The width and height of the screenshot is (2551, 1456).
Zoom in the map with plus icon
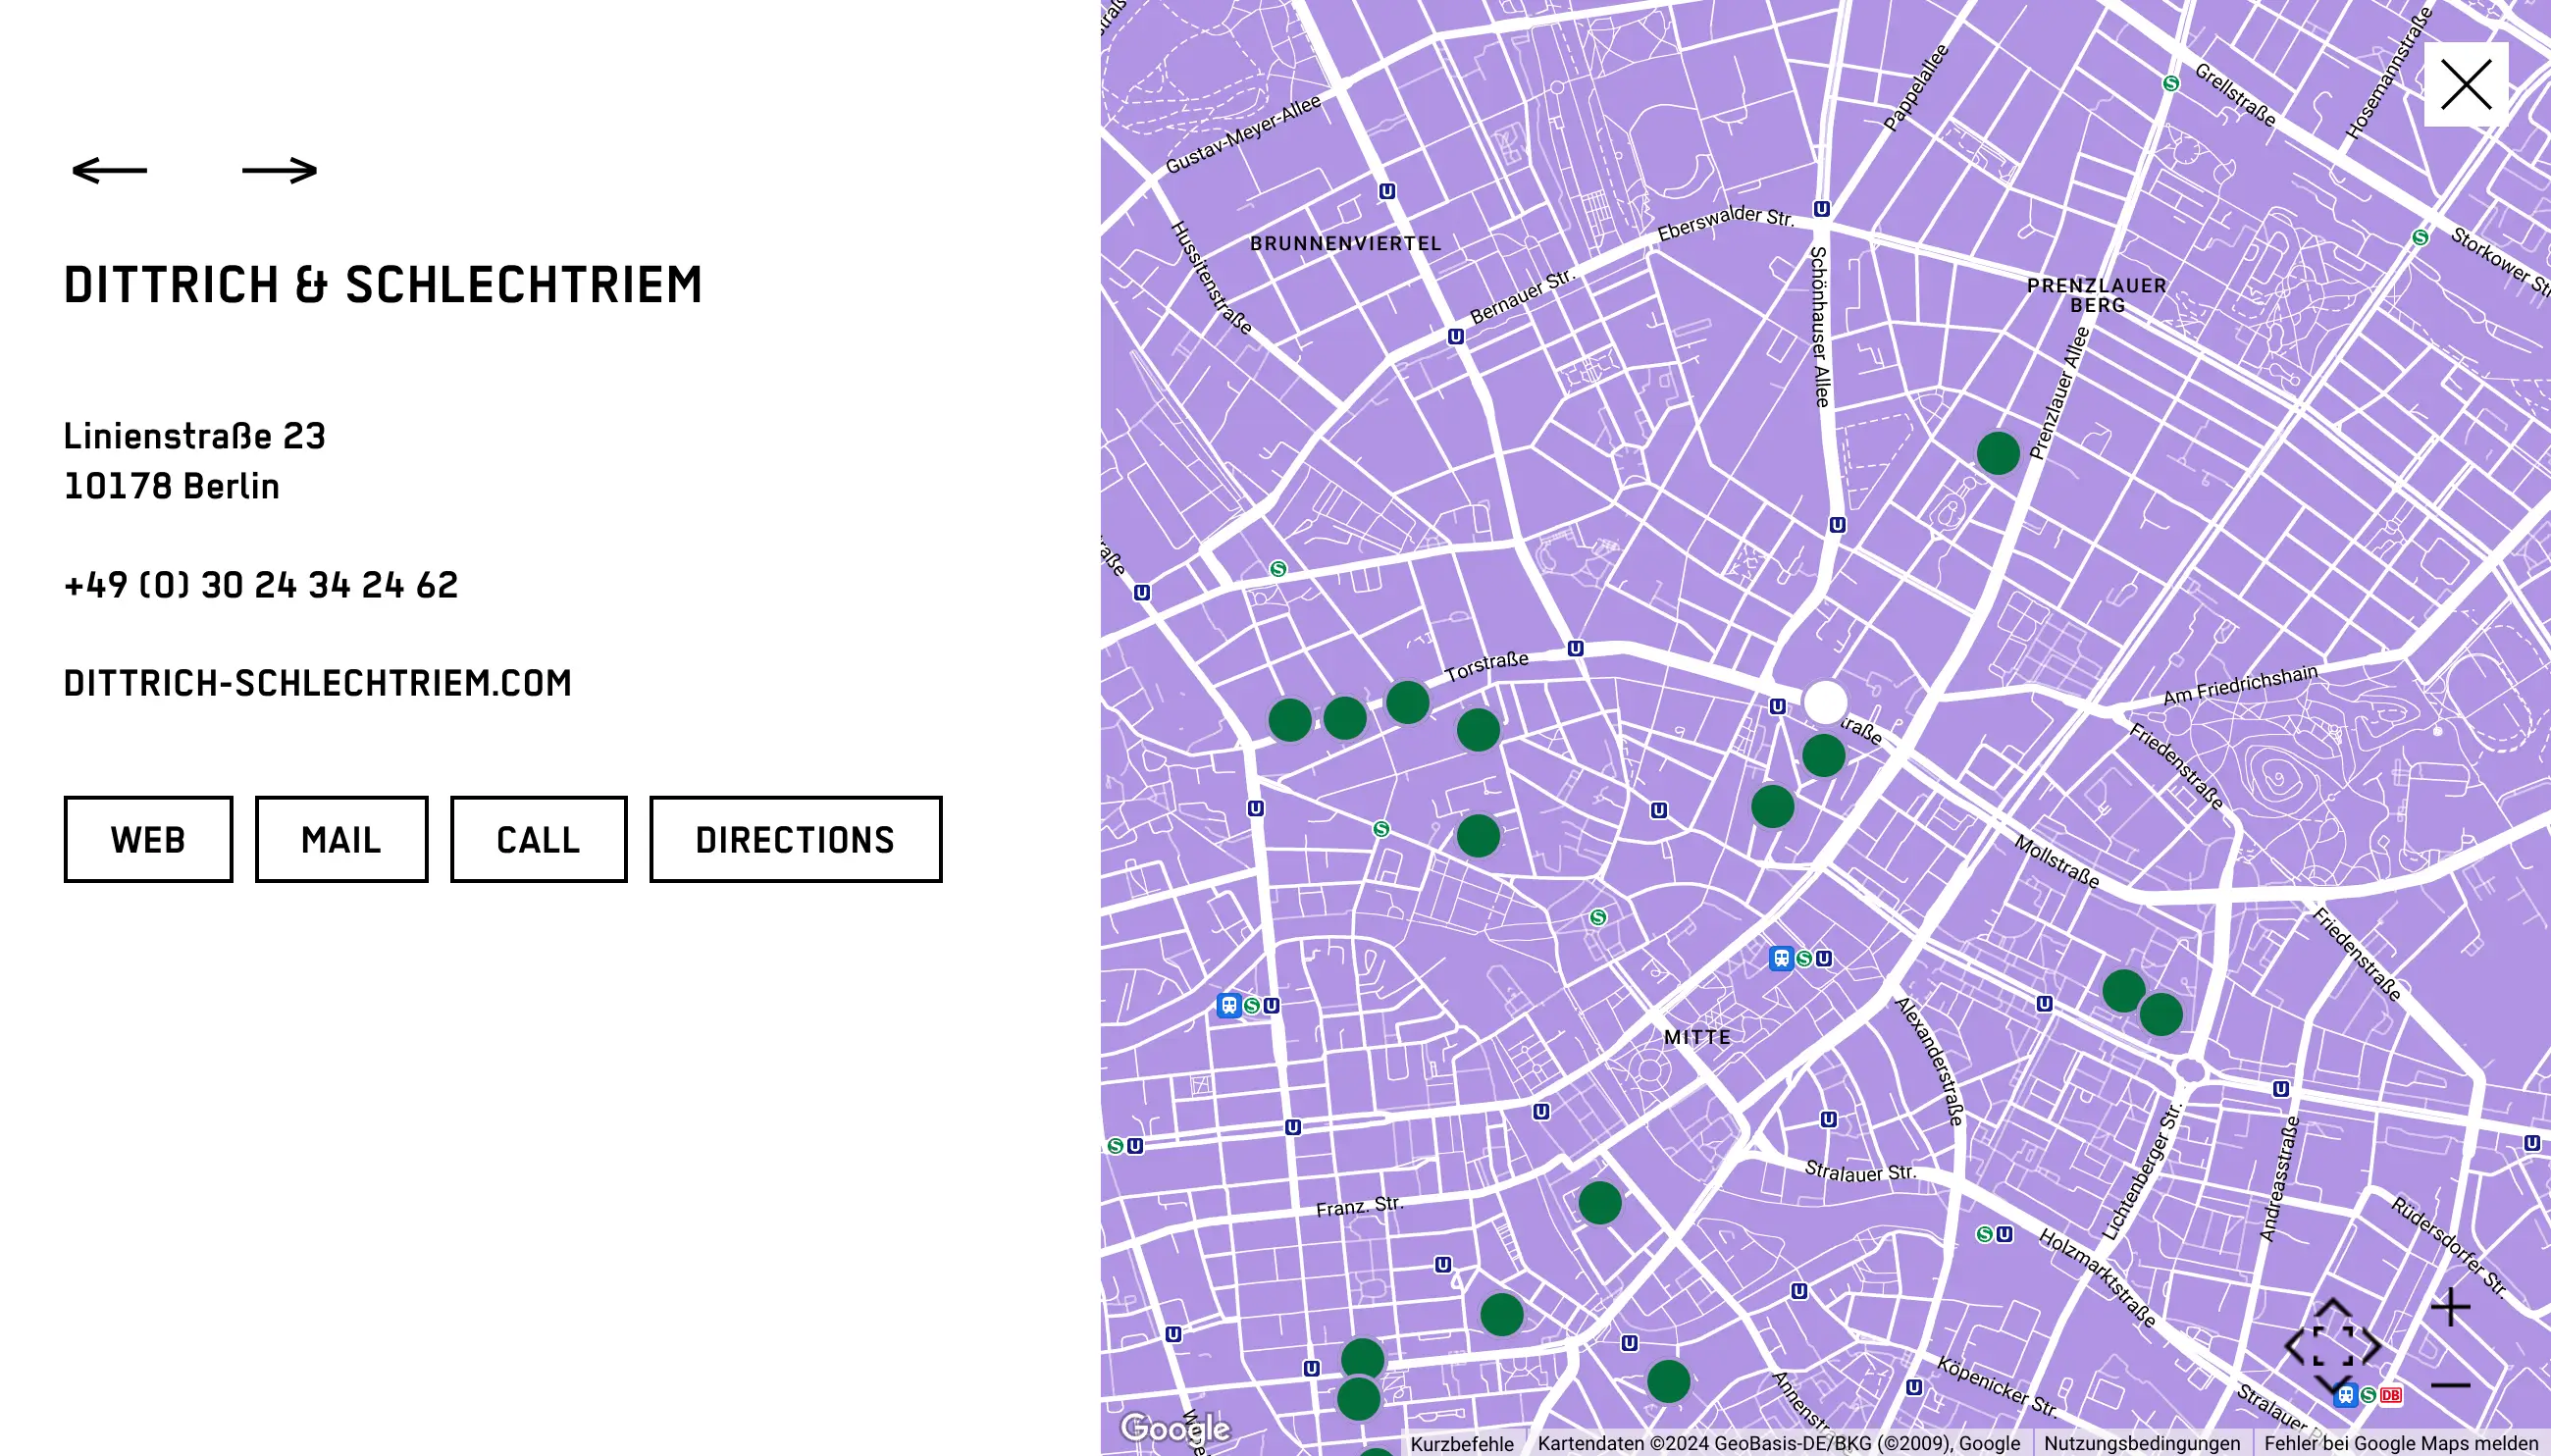pos(2450,1307)
